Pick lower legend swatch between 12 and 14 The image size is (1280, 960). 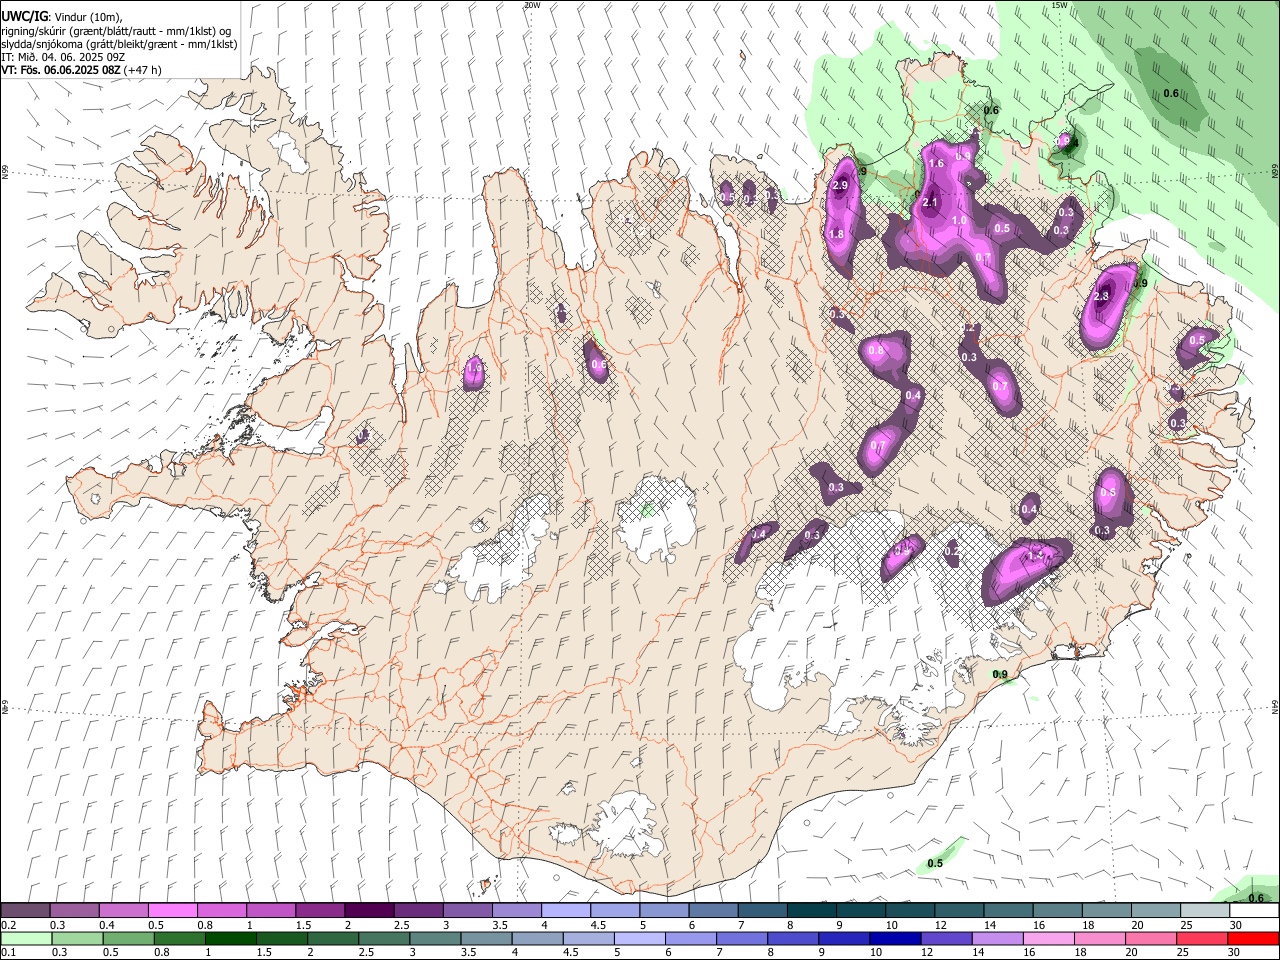(945, 938)
